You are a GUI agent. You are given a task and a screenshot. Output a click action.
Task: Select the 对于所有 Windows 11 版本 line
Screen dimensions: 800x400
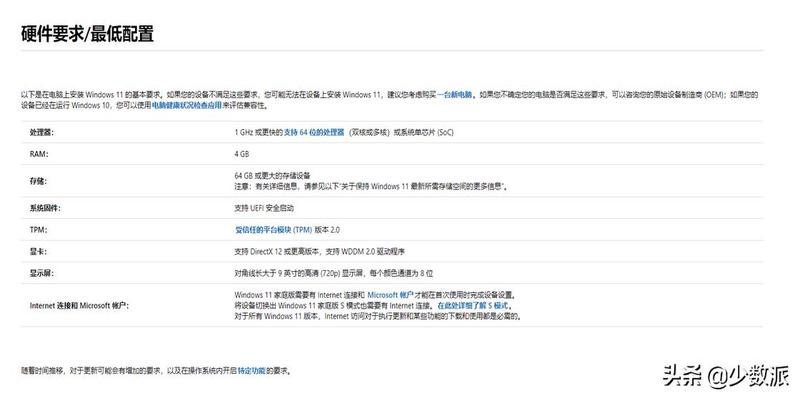[x=379, y=317]
